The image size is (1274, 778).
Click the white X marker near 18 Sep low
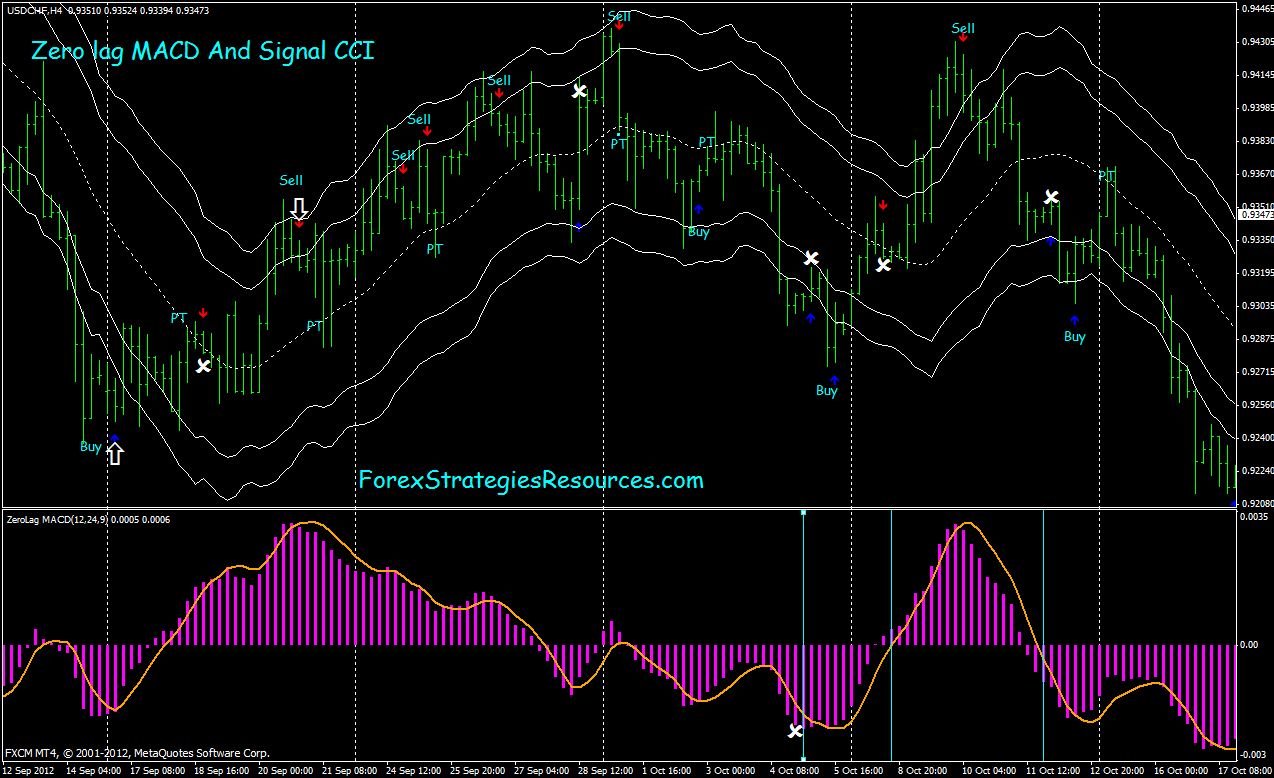coord(204,365)
